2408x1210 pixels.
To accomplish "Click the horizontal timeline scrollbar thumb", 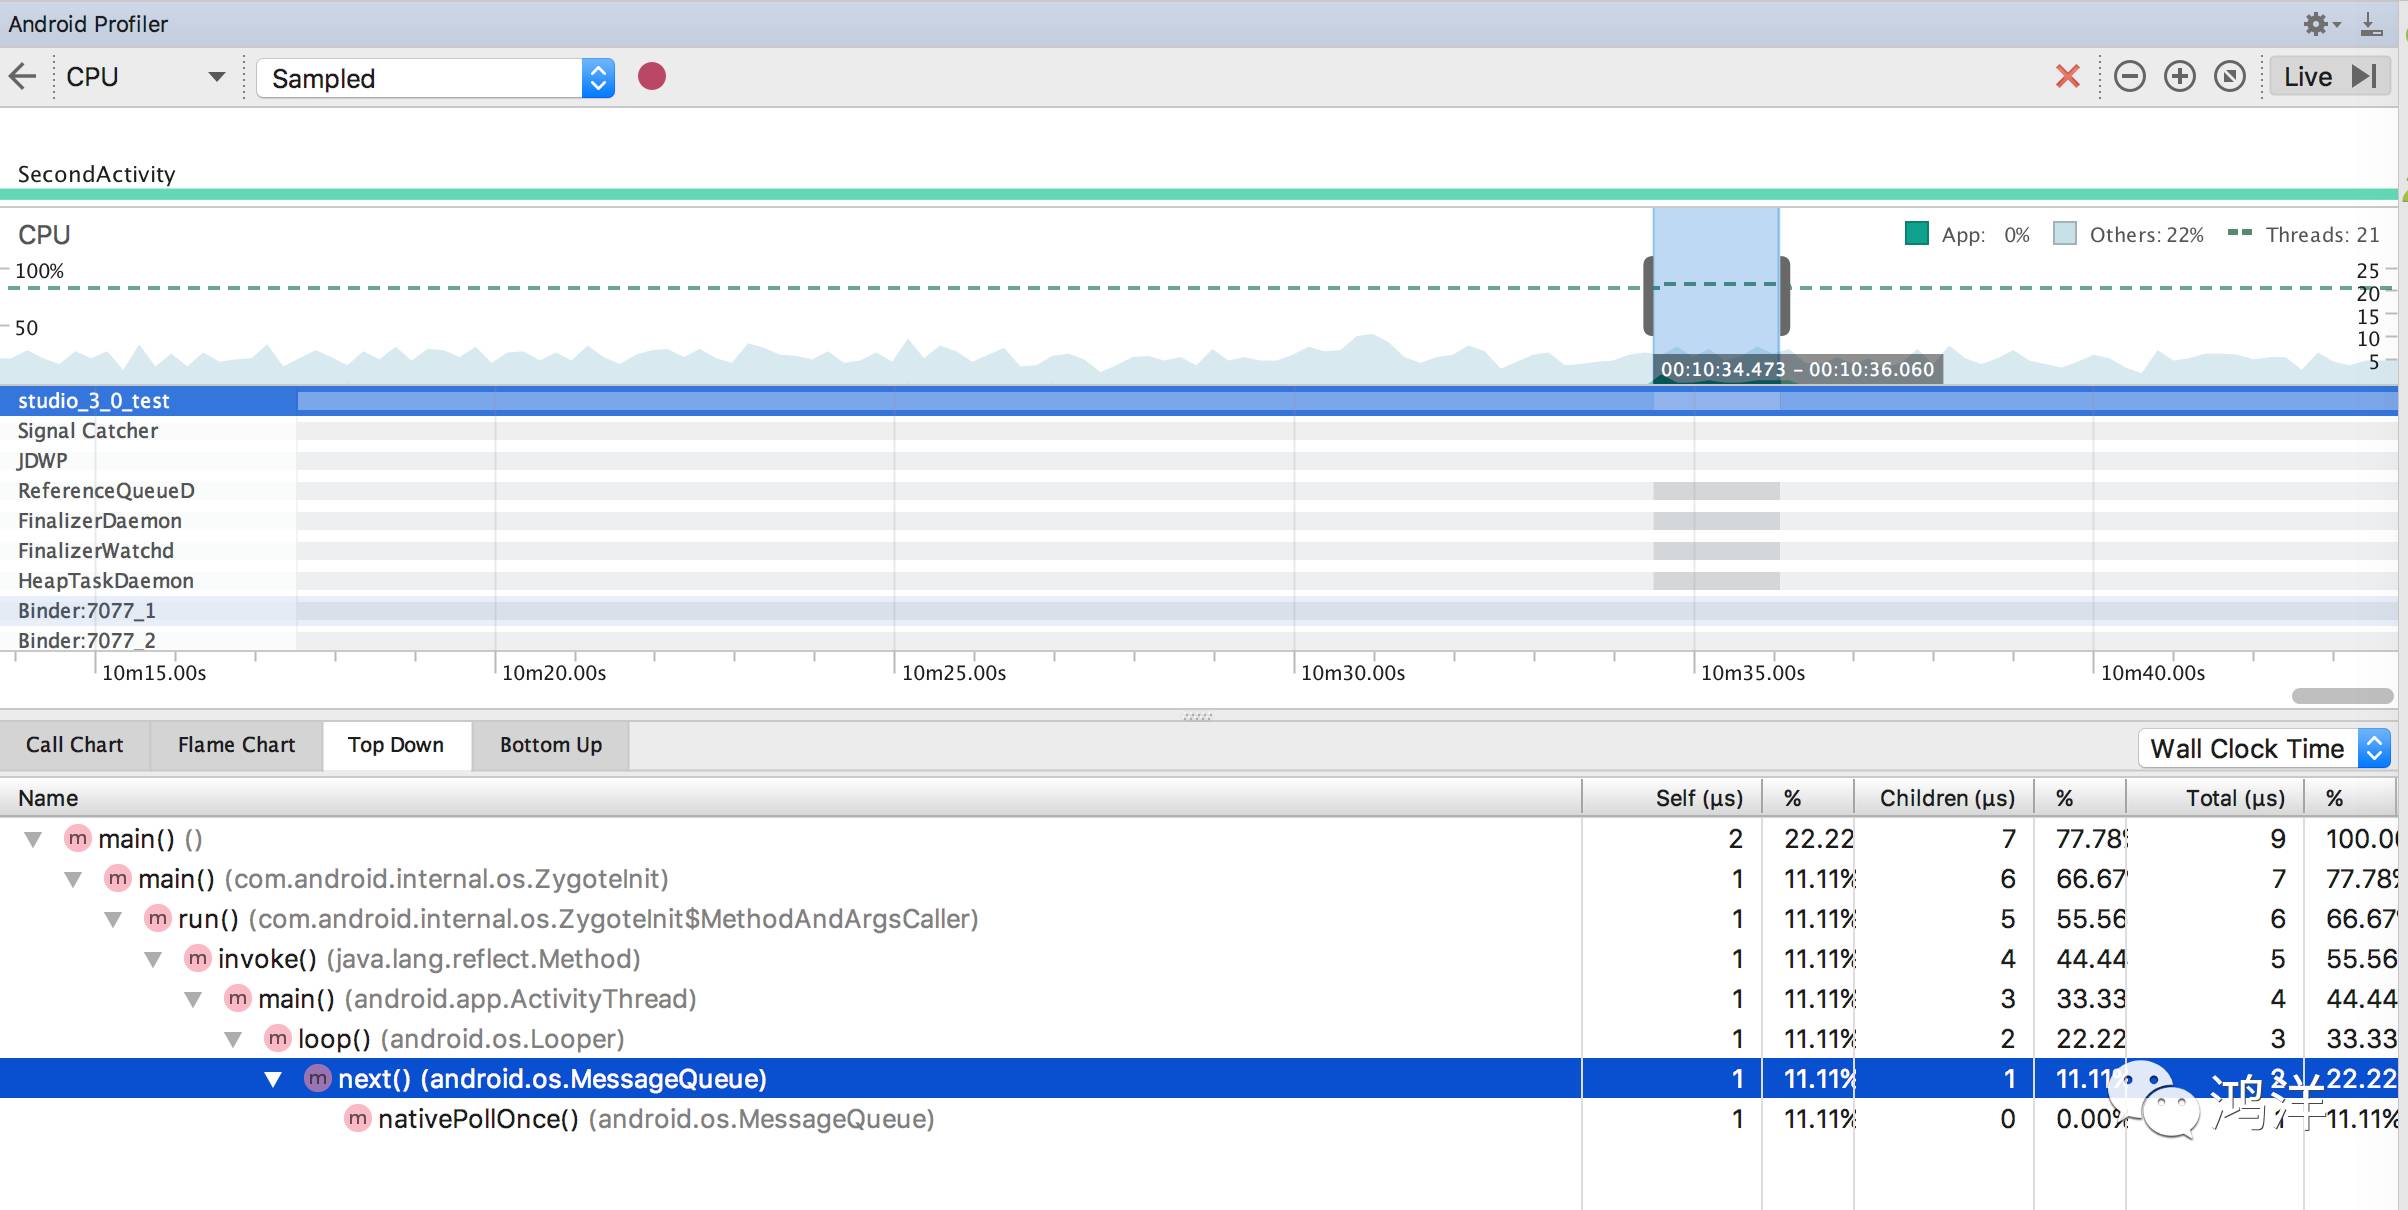I will [2341, 696].
